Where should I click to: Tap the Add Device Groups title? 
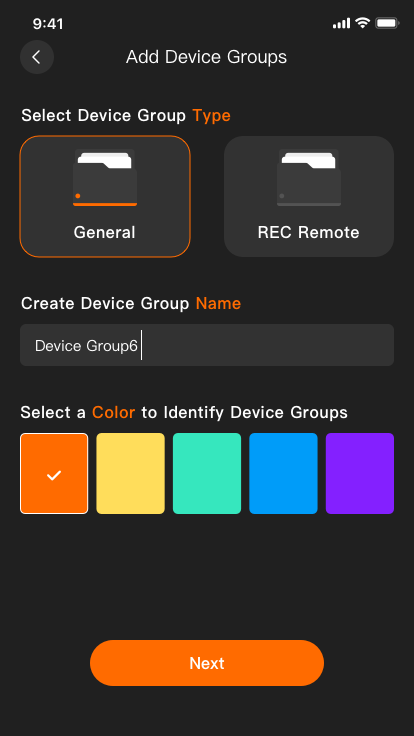207,57
